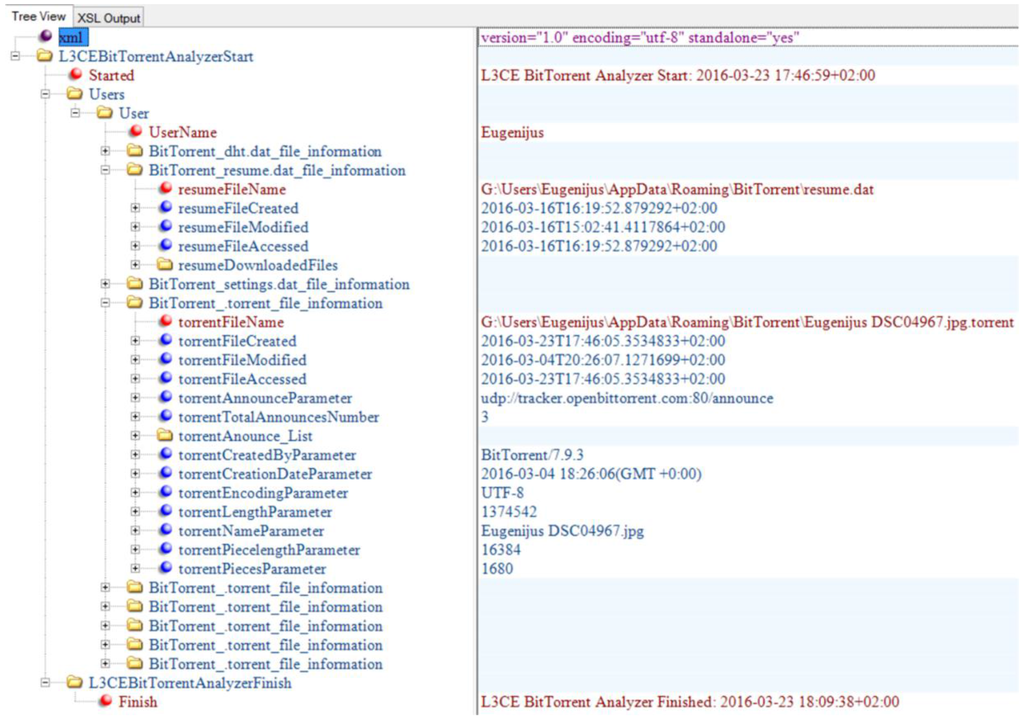The height and width of the screenshot is (719, 1024).
Task: Select the L3CEBitTorrentAnalyzerFinish tree item
Action: [x=190, y=683]
